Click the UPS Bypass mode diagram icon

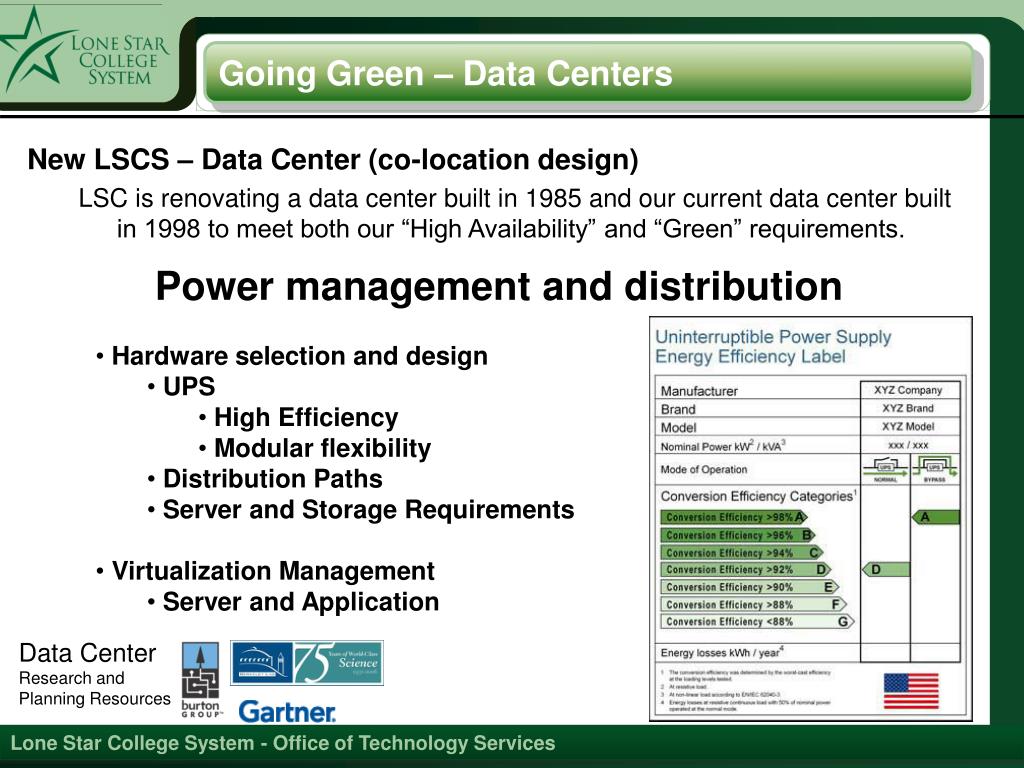coord(935,469)
